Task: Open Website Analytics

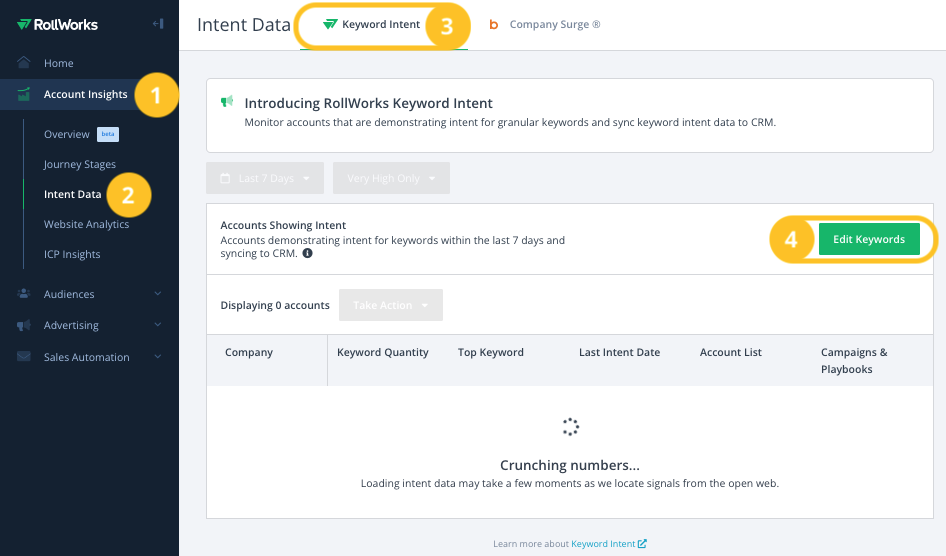Action: [86, 224]
